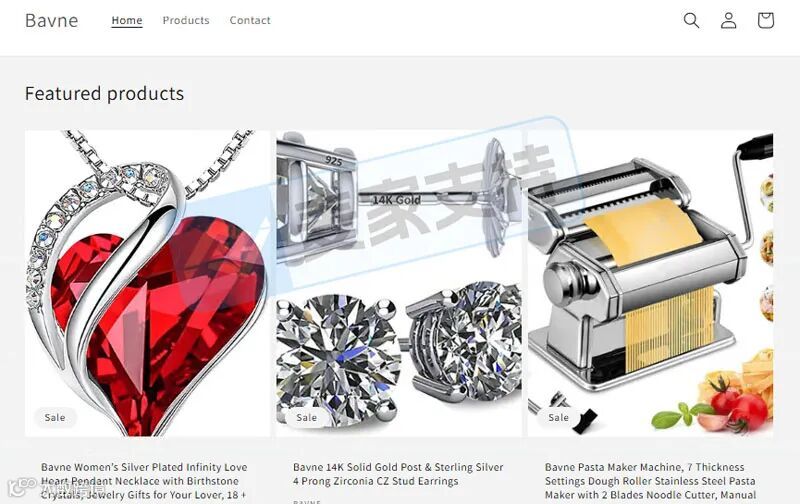Click the Sale badge on the earrings
800x504 pixels.
(307, 417)
